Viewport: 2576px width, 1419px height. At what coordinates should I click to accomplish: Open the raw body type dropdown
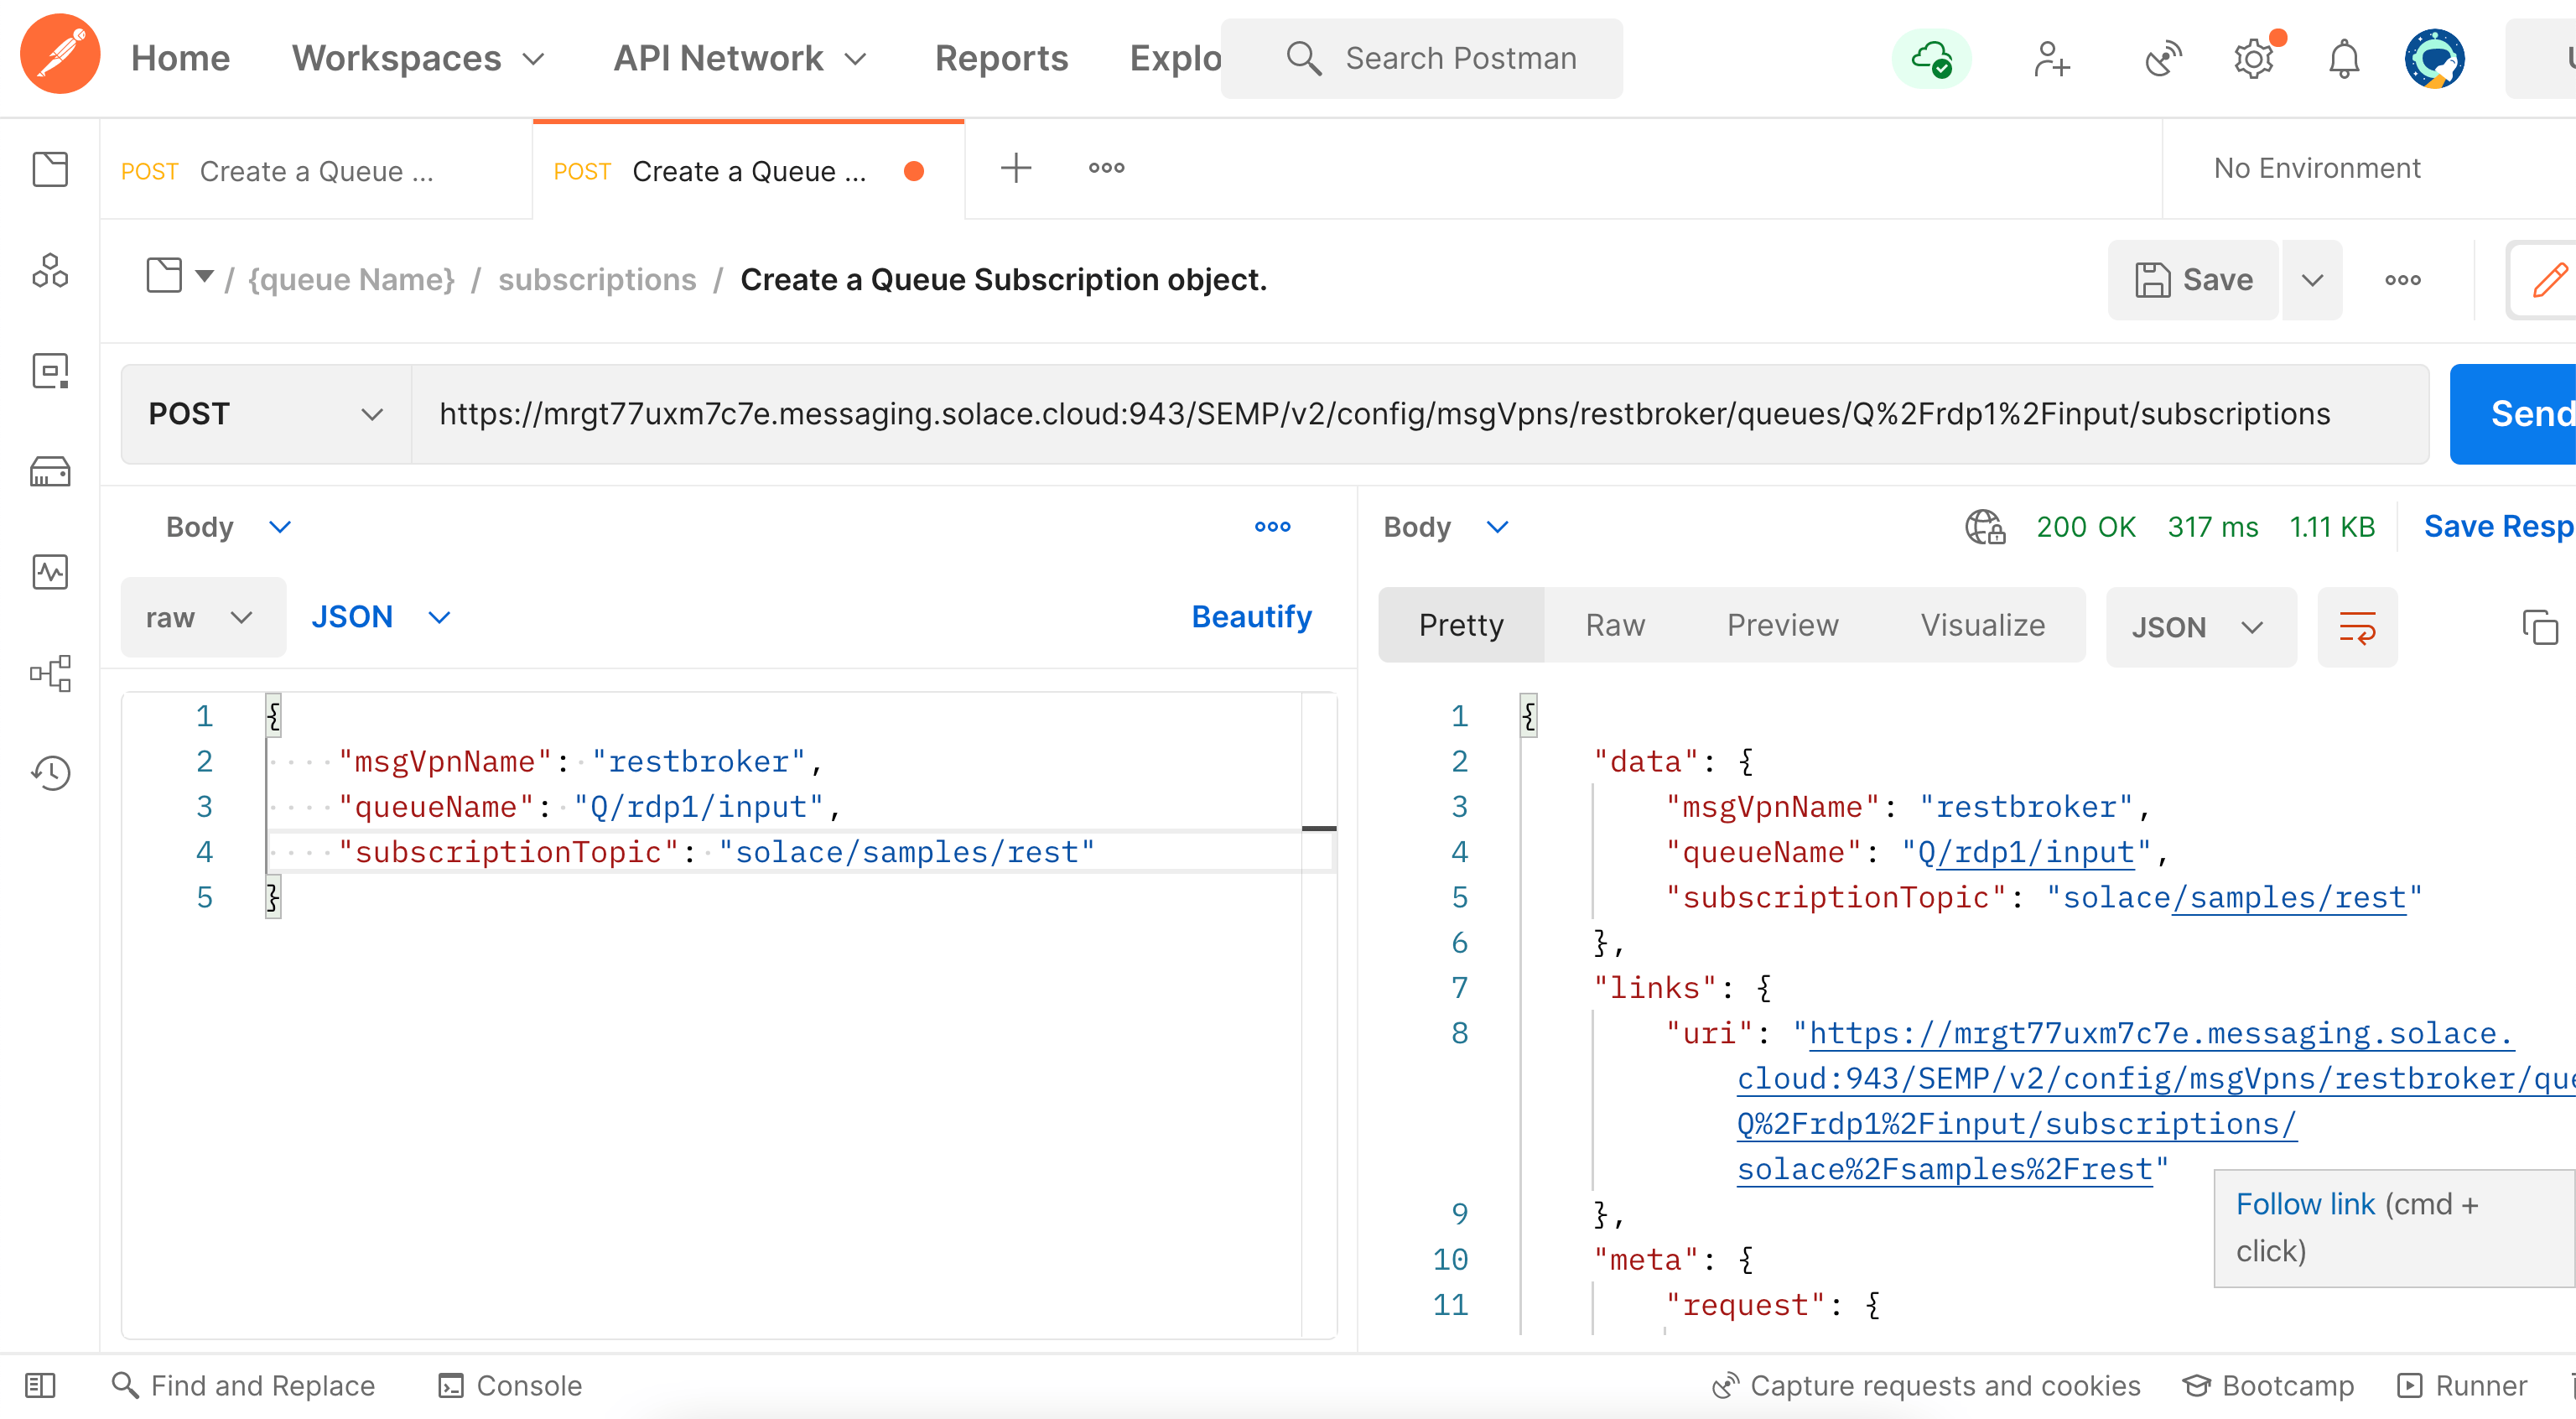pos(202,617)
